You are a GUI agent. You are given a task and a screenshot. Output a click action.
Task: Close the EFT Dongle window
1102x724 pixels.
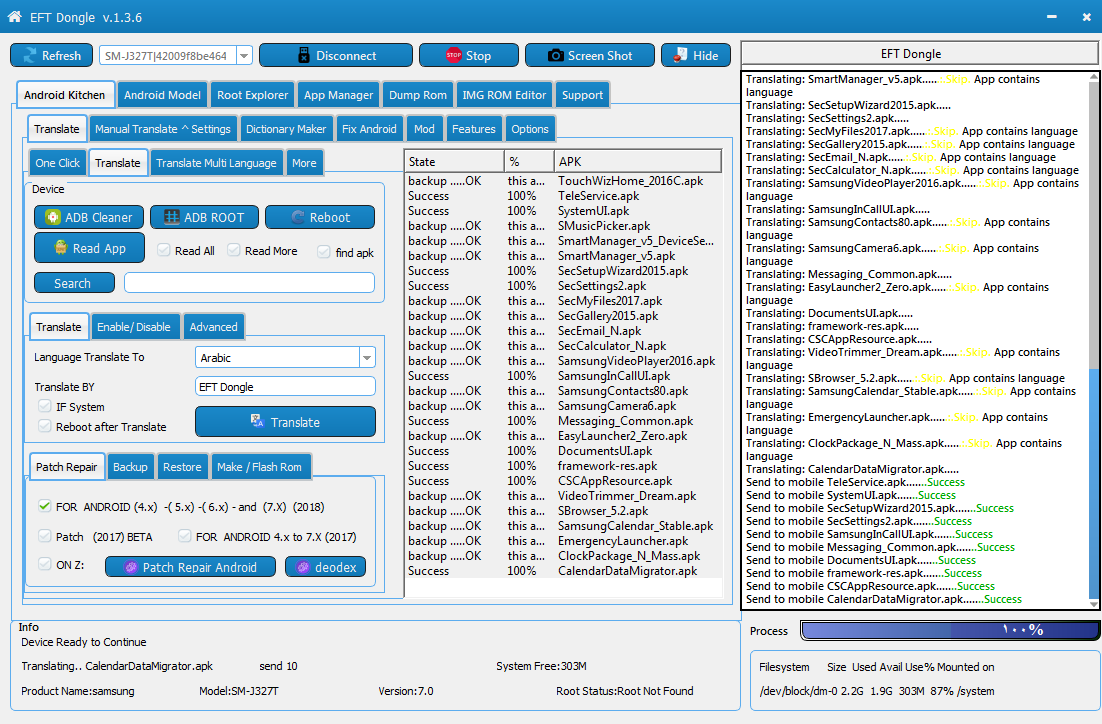(1087, 17)
